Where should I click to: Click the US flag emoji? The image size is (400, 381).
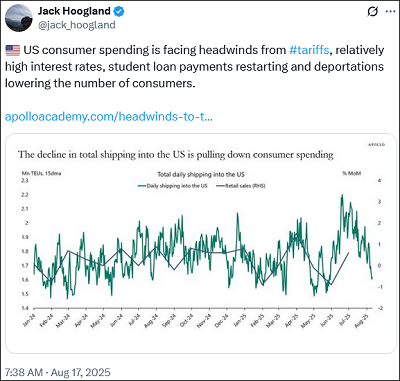click(13, 50)
